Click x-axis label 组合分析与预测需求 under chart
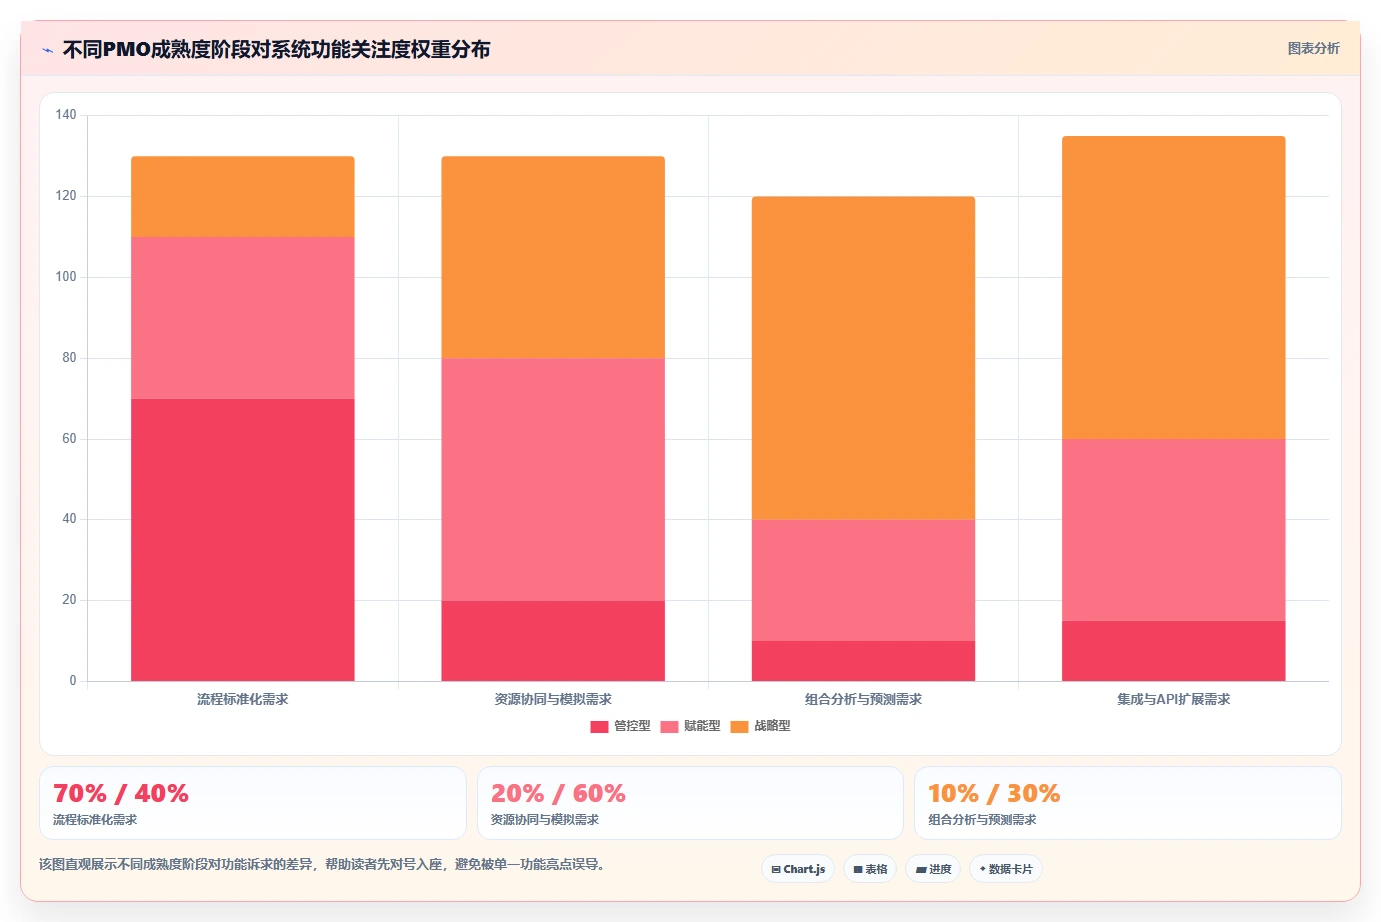The image size is (1381, 922). [863, 699]
